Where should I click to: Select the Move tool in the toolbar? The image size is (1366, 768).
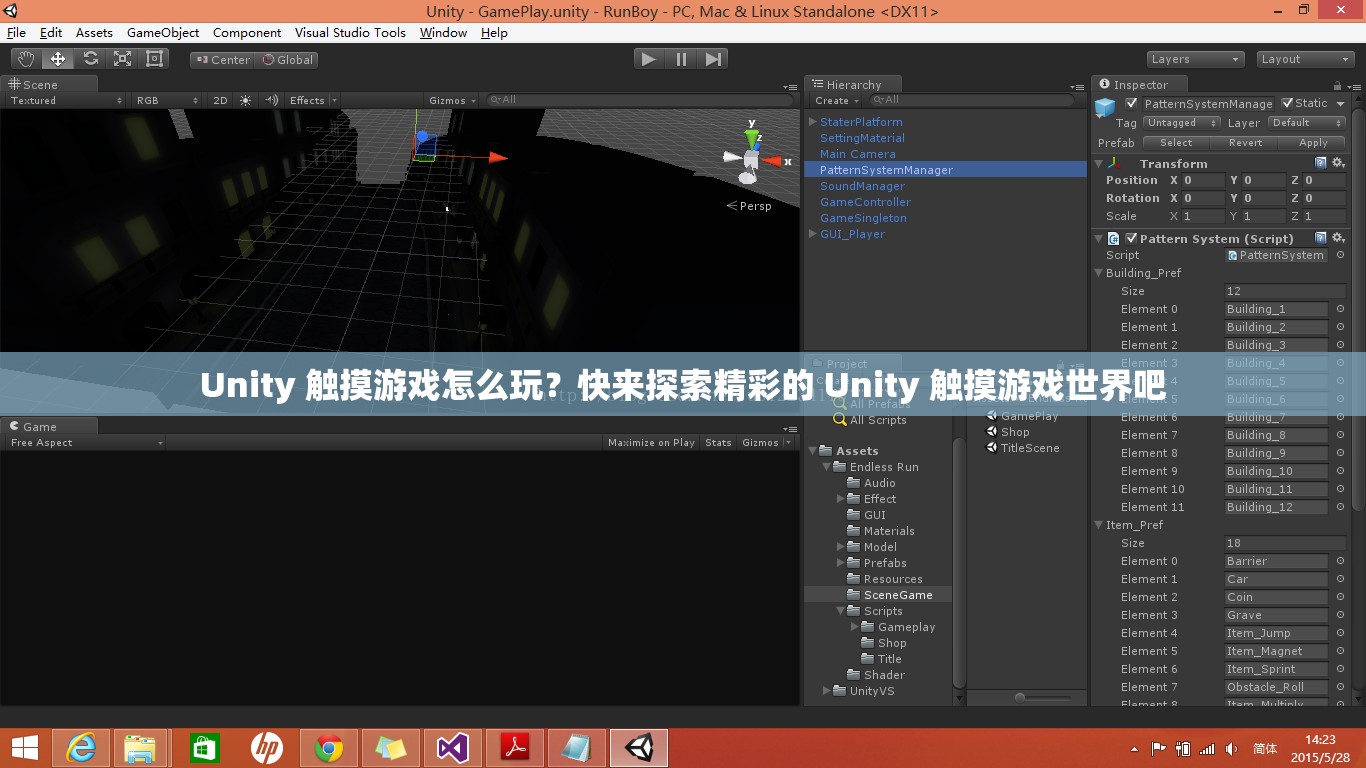point(58,59)
